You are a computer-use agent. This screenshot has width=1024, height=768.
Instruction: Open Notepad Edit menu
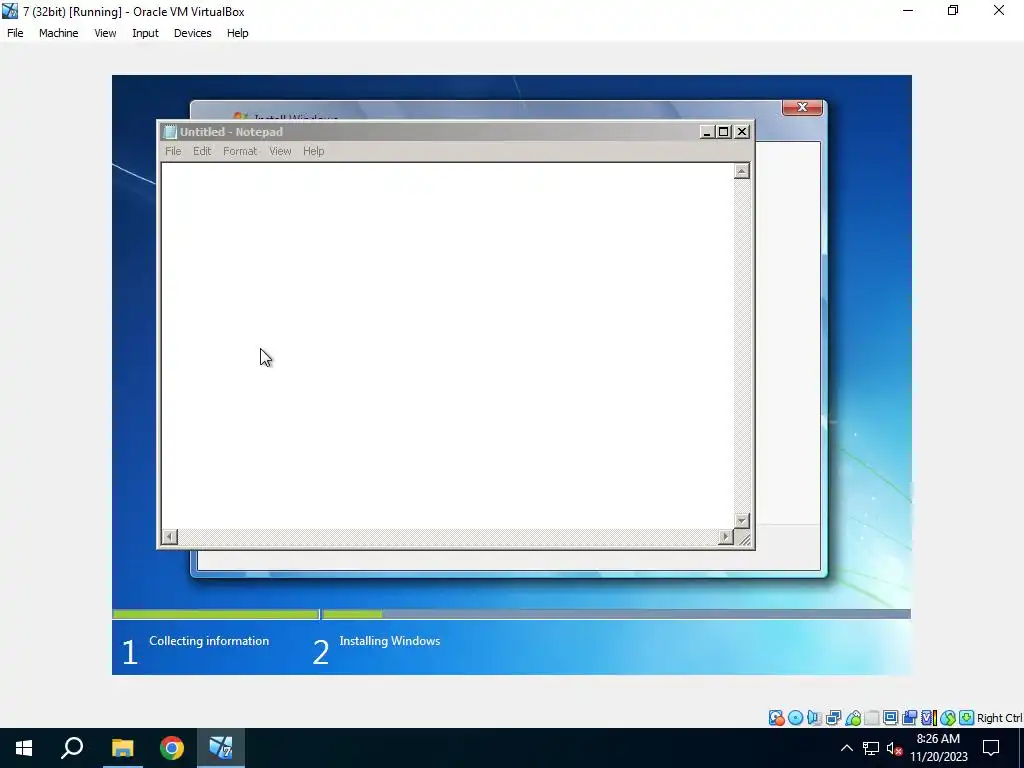point(202,151)
